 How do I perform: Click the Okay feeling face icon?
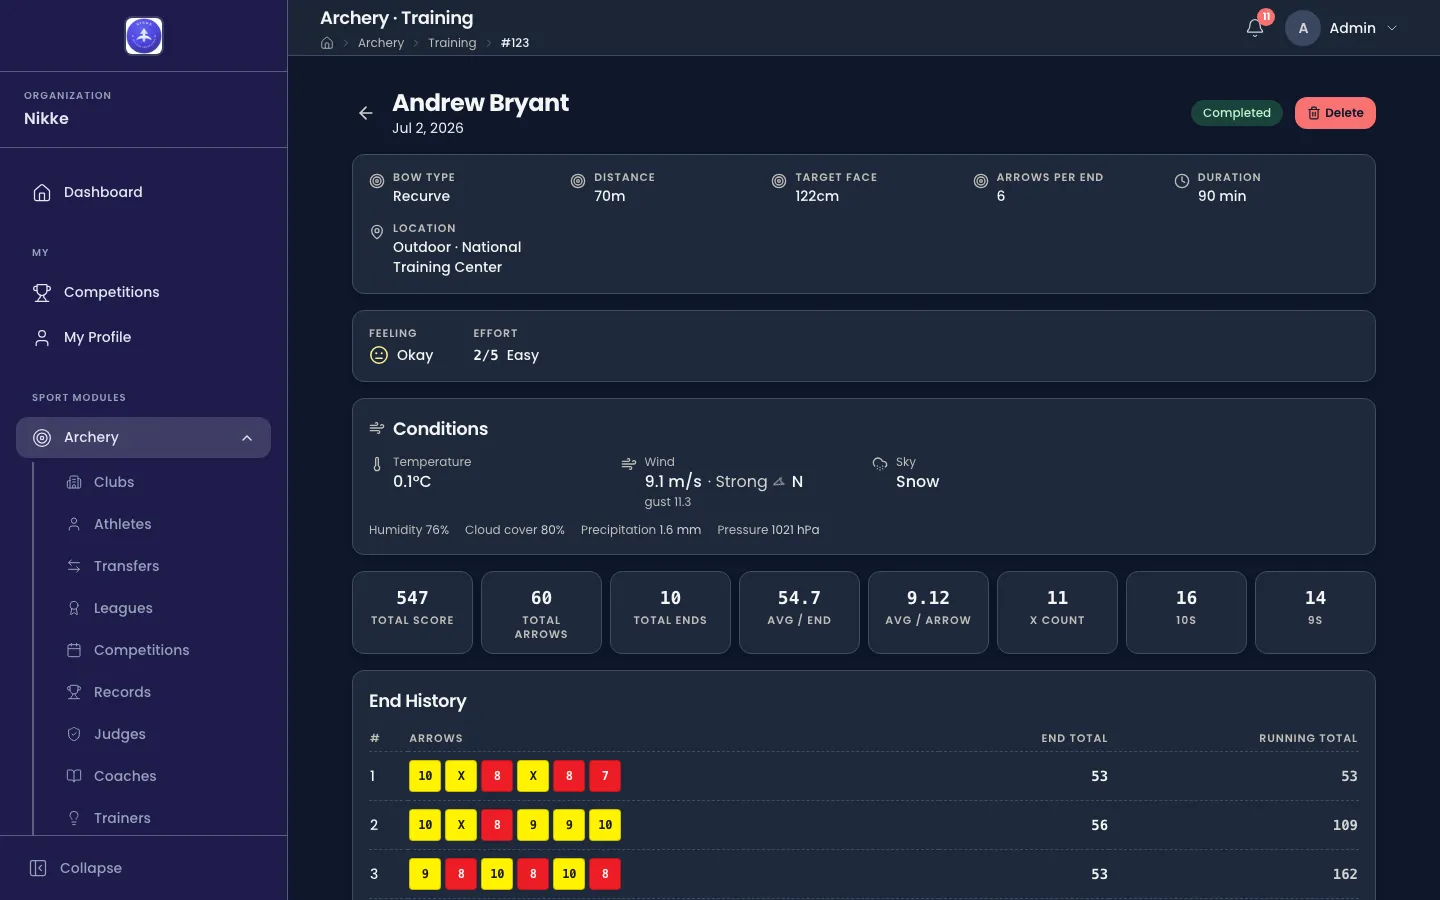click(x=379, y=355)
